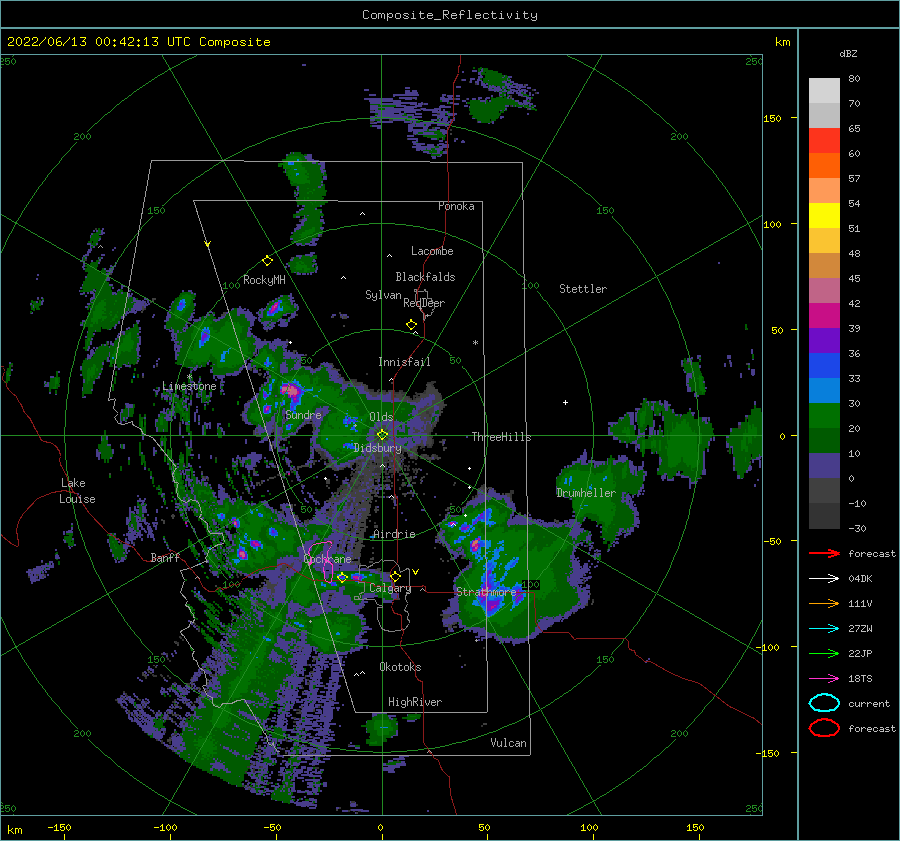Click the cyan 27ZW arrow icon
Image resolution: width=900 pixels, height=841 pixels.
click(824, 629)
